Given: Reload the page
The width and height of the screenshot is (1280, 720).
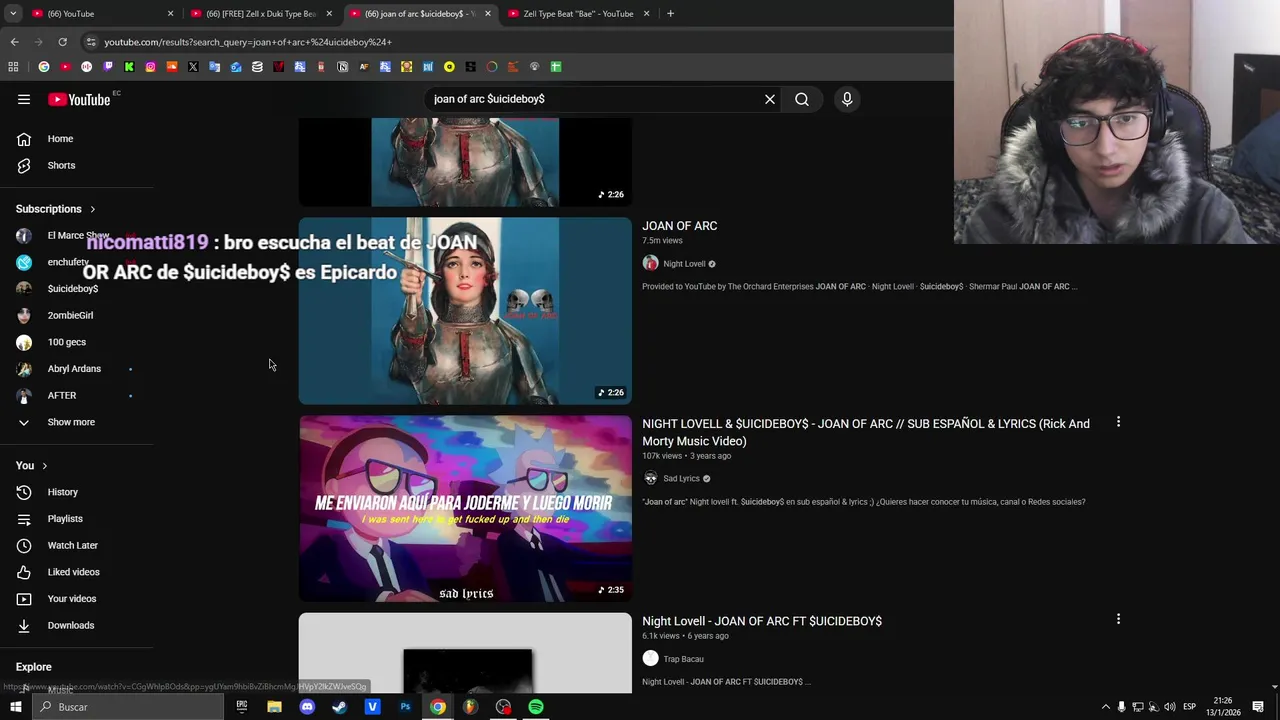Looking at the screenshot, I should click(62, 42).
